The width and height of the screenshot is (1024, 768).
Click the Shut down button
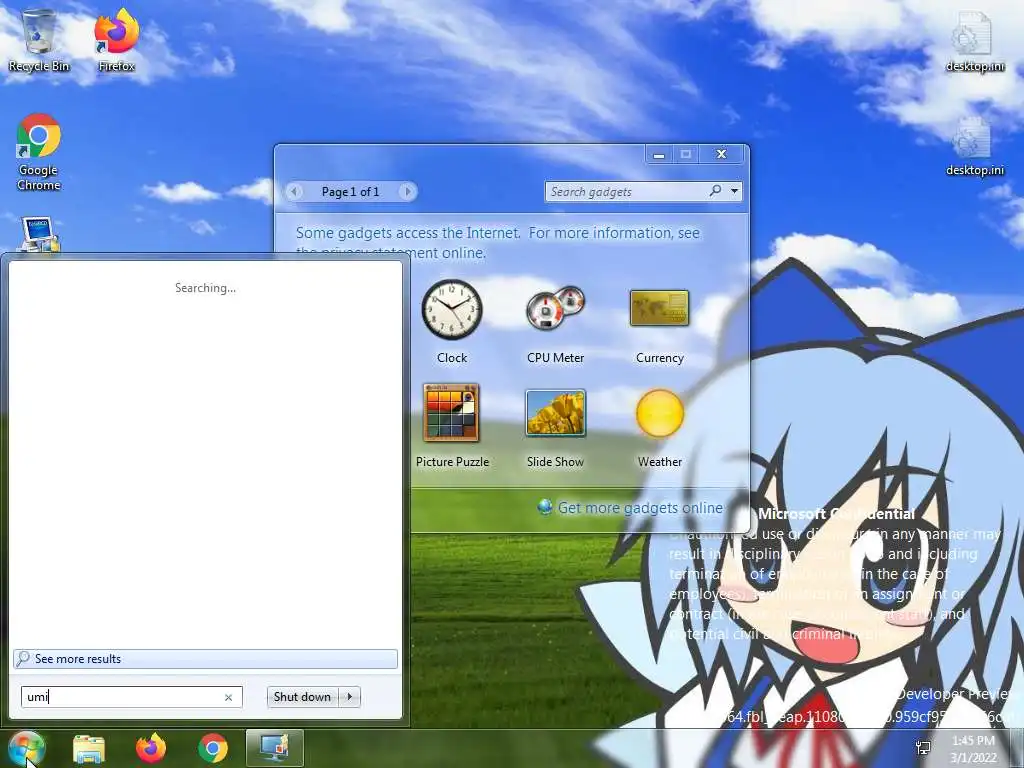point(303,697)
